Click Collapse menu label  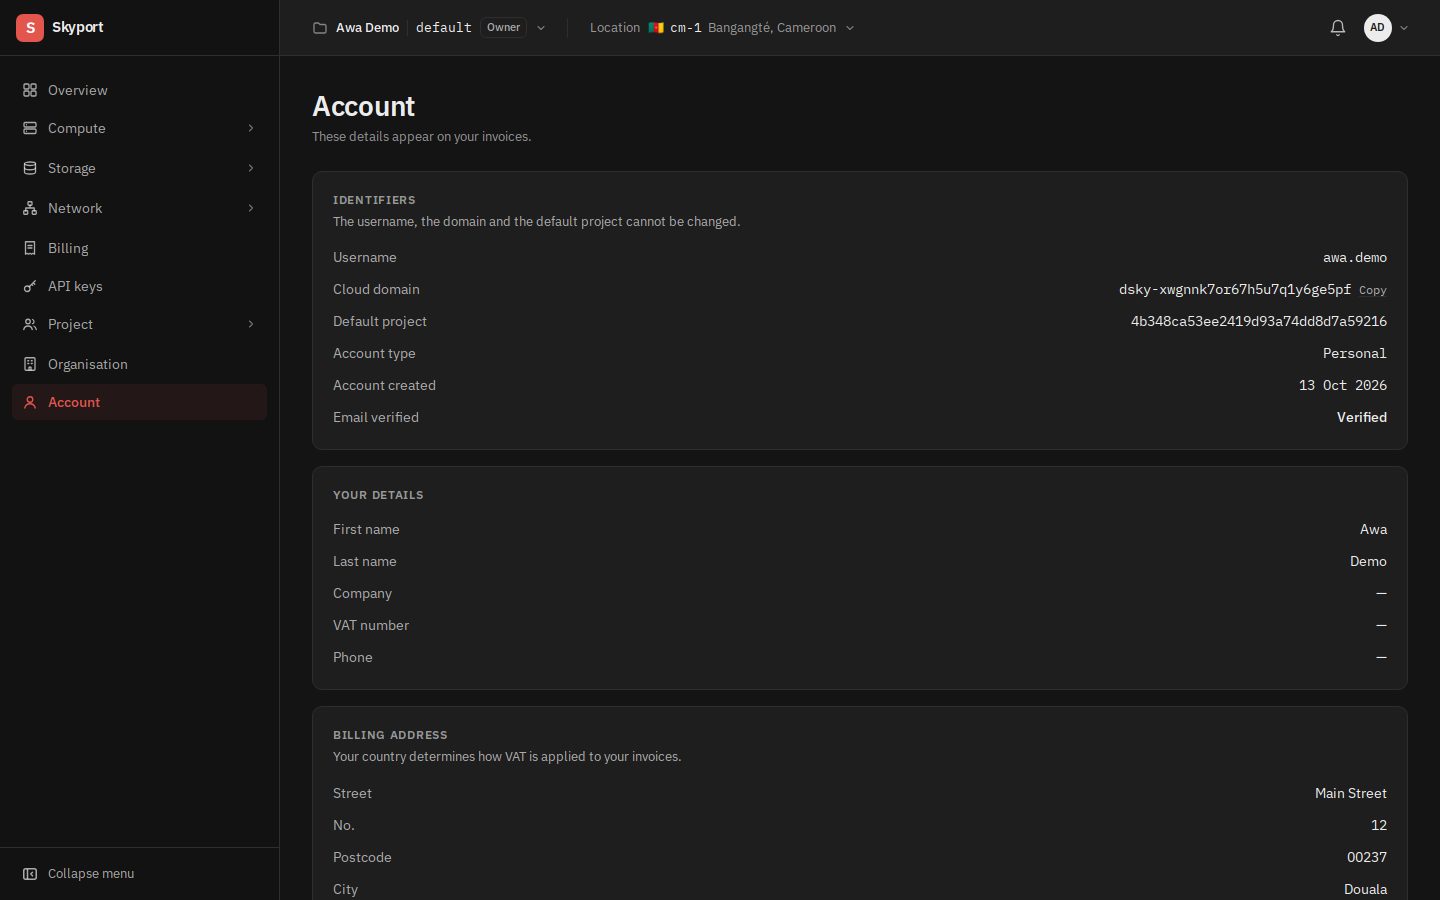pyautogui.click(x=91, y=874)
